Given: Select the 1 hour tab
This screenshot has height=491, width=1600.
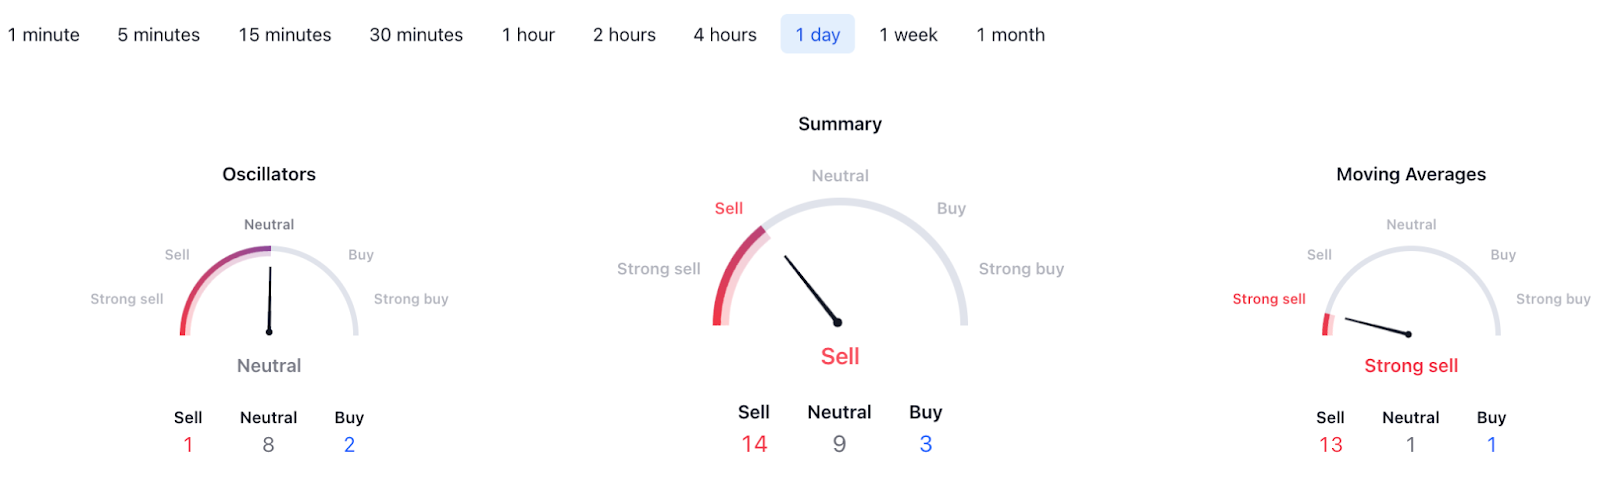Looking at the screenshot, I should (528, 35).
